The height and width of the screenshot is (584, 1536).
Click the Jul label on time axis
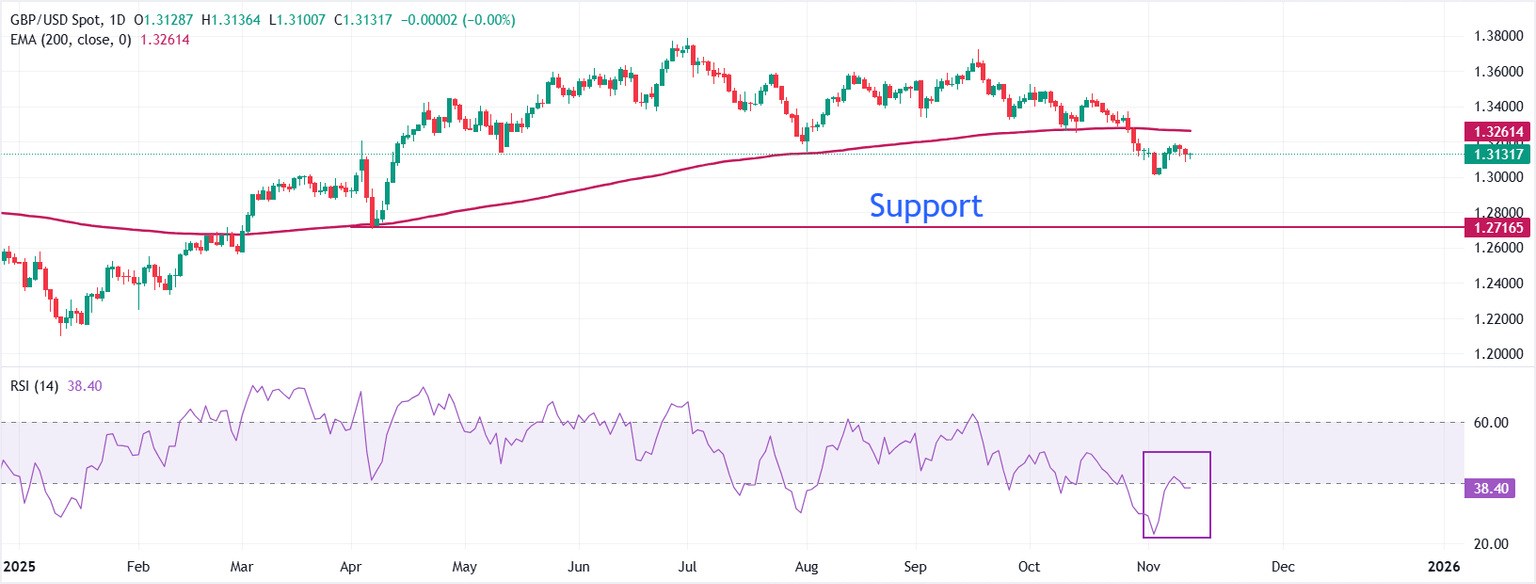tap(687, 566)
